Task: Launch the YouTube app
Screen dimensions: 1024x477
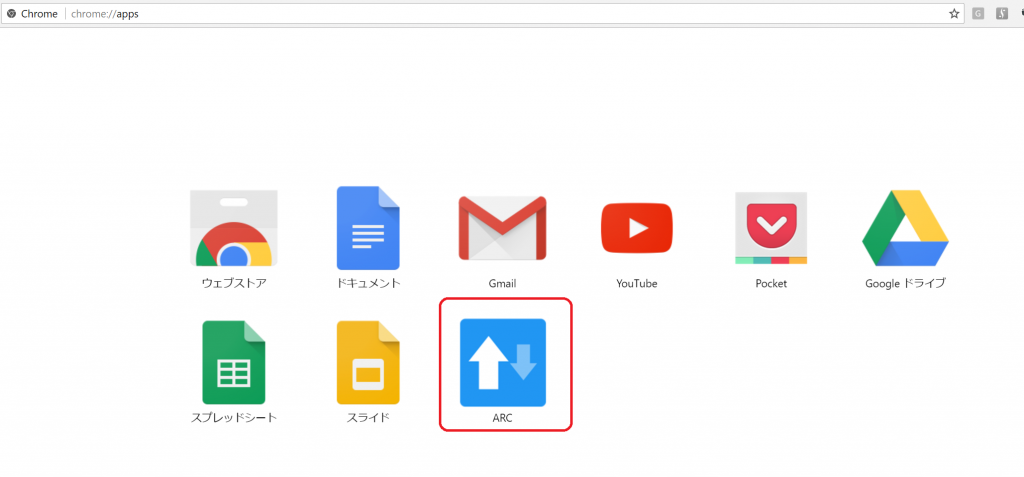Action: pos(636,228)
